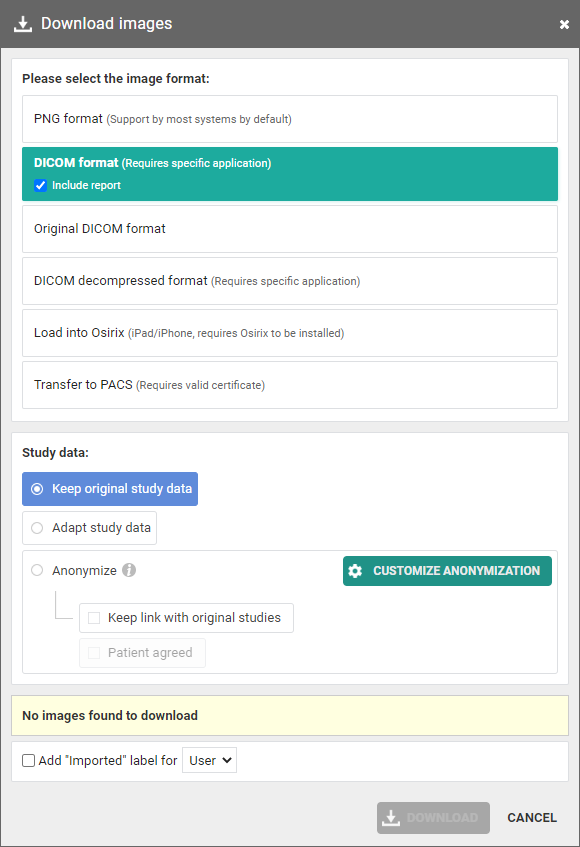Tick the Patient agreed checkbox
The image size is (580, 847).
pyautogui.click(x=94, y=653)
